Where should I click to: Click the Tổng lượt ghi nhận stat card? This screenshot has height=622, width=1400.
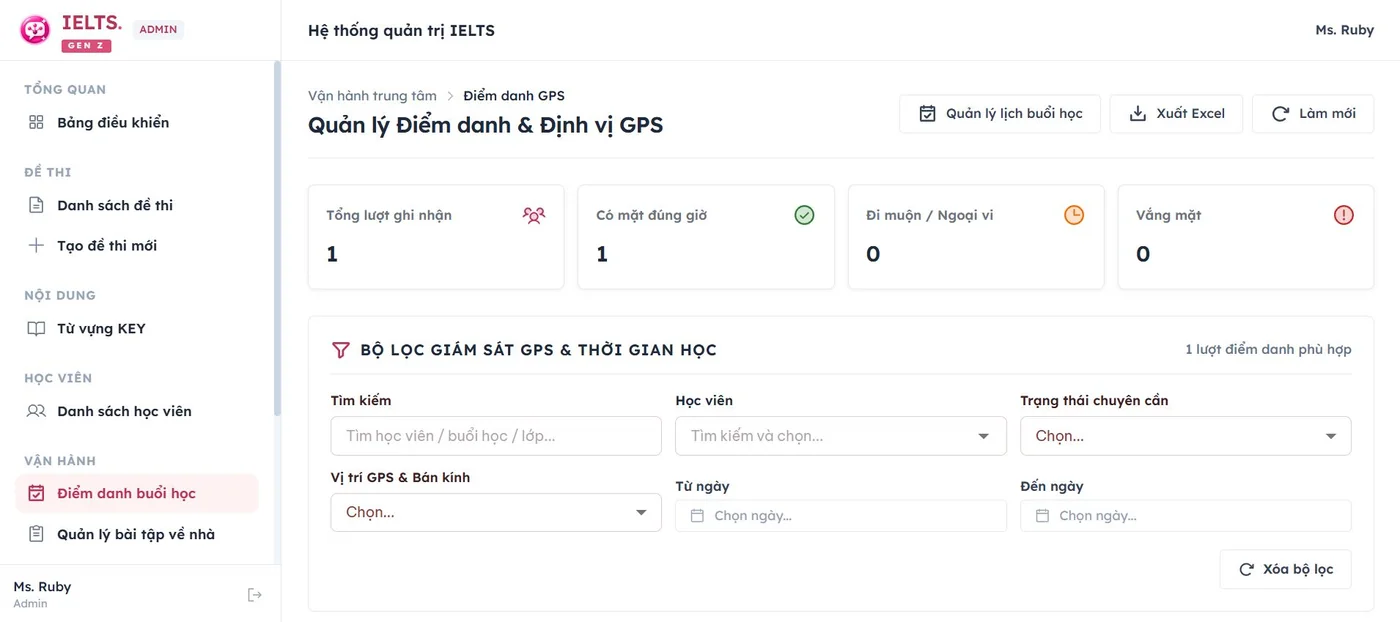pyautogui.click(x=436, y=237)
